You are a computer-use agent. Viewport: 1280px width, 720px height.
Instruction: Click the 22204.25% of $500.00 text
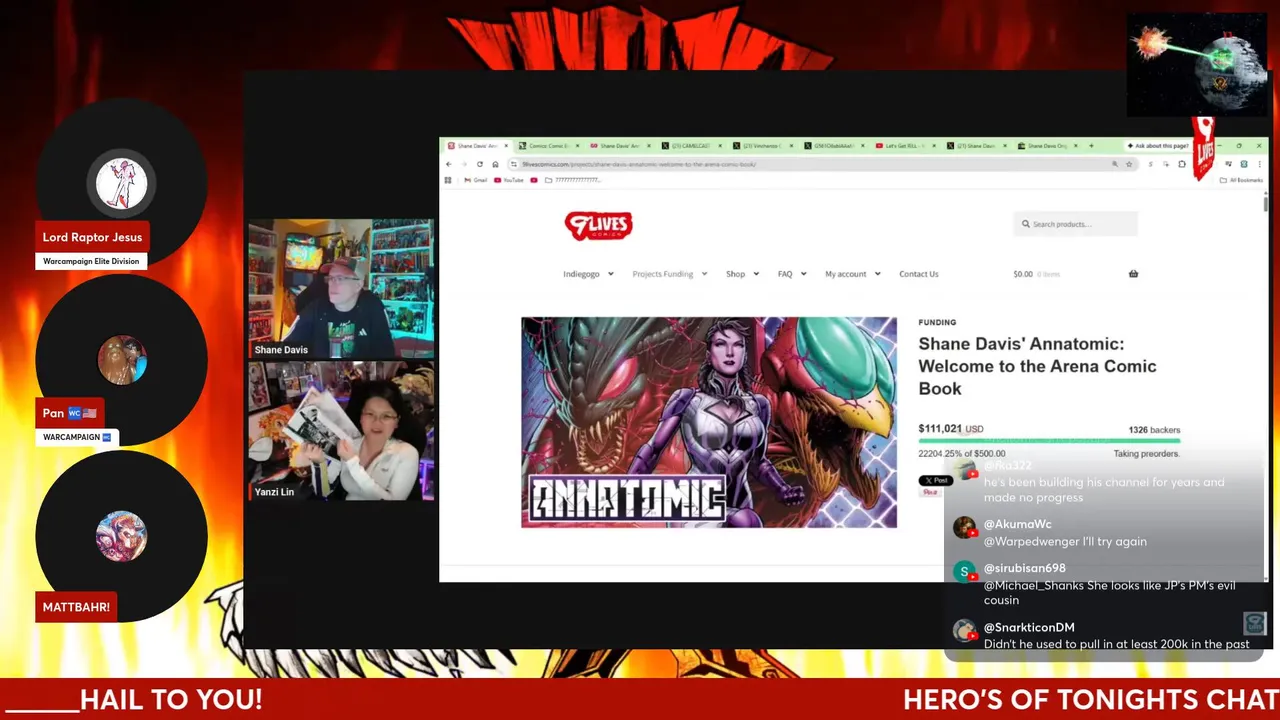(962, 454)
